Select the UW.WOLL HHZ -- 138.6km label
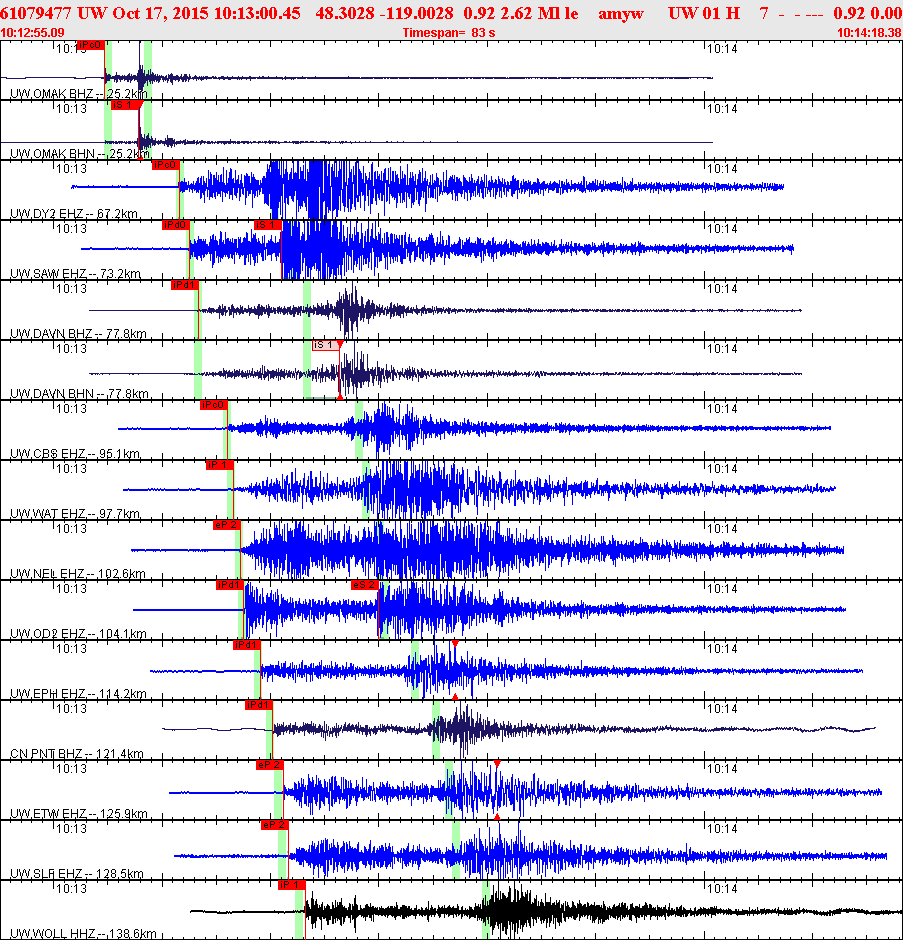The width and height of the screenshot is (903, 940). [x=83, y=933]
